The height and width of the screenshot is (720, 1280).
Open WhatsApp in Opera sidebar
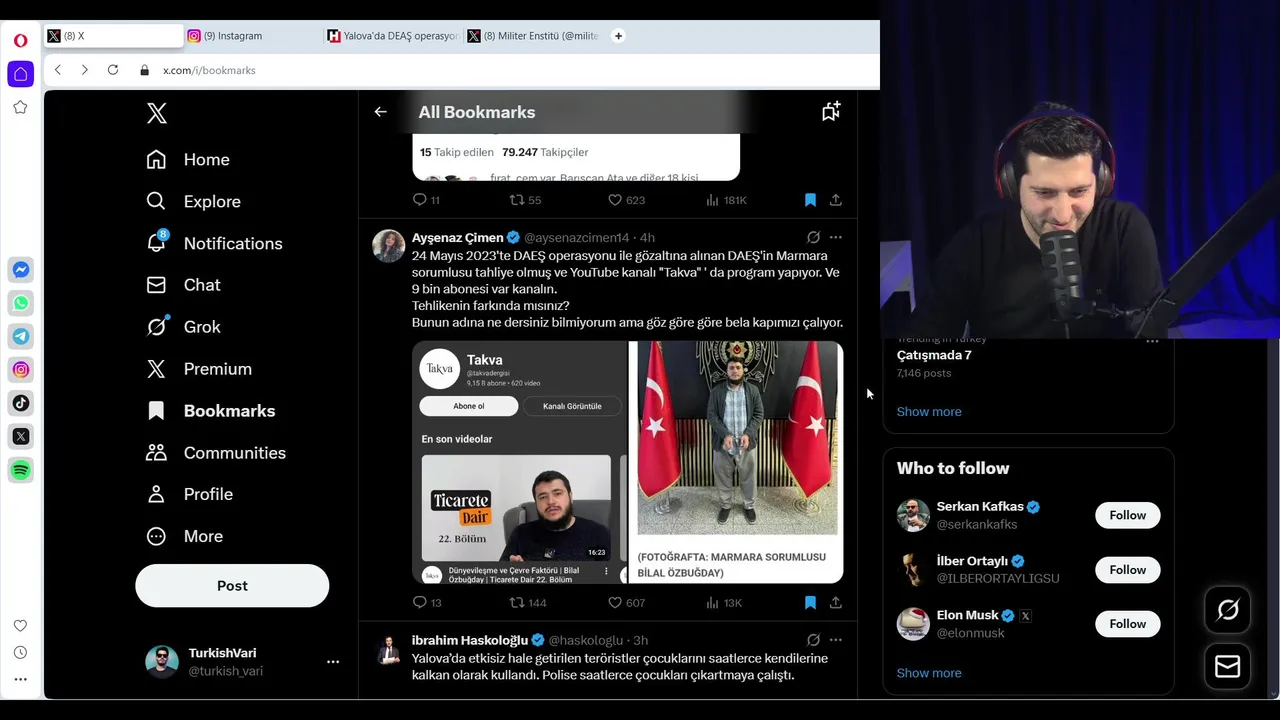(21, 303)
